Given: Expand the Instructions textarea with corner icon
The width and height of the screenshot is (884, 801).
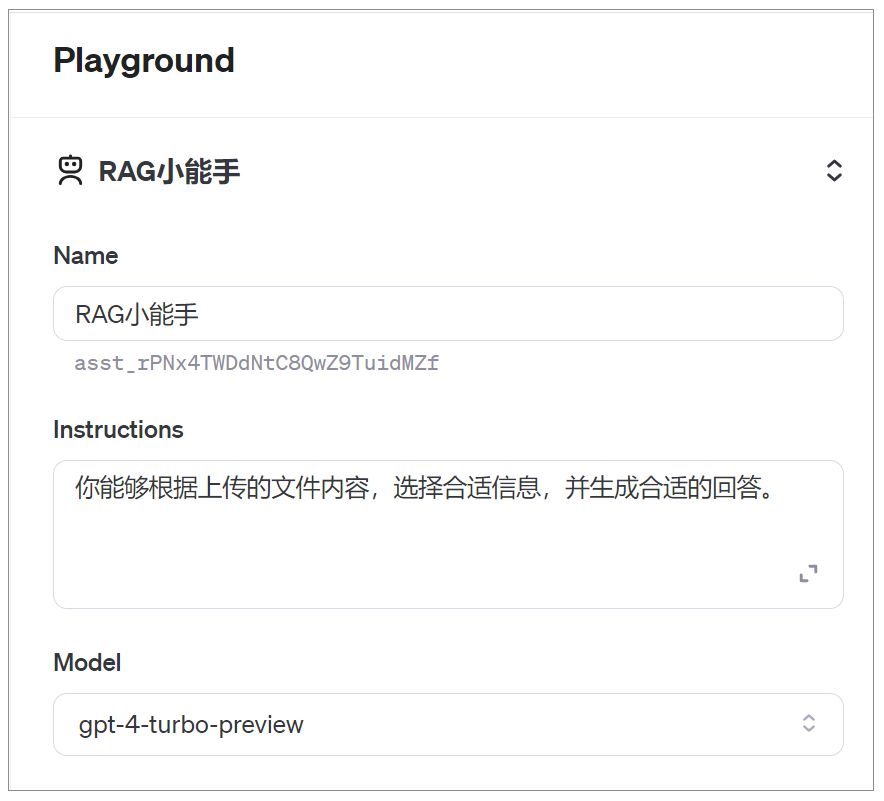Looking at the screenshot, I should (x=808, y=573).
